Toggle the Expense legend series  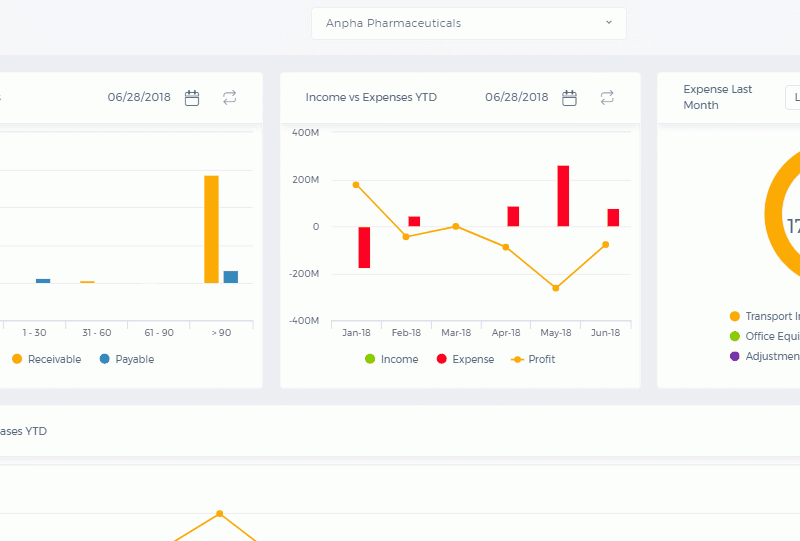click(x=465, y=359)
